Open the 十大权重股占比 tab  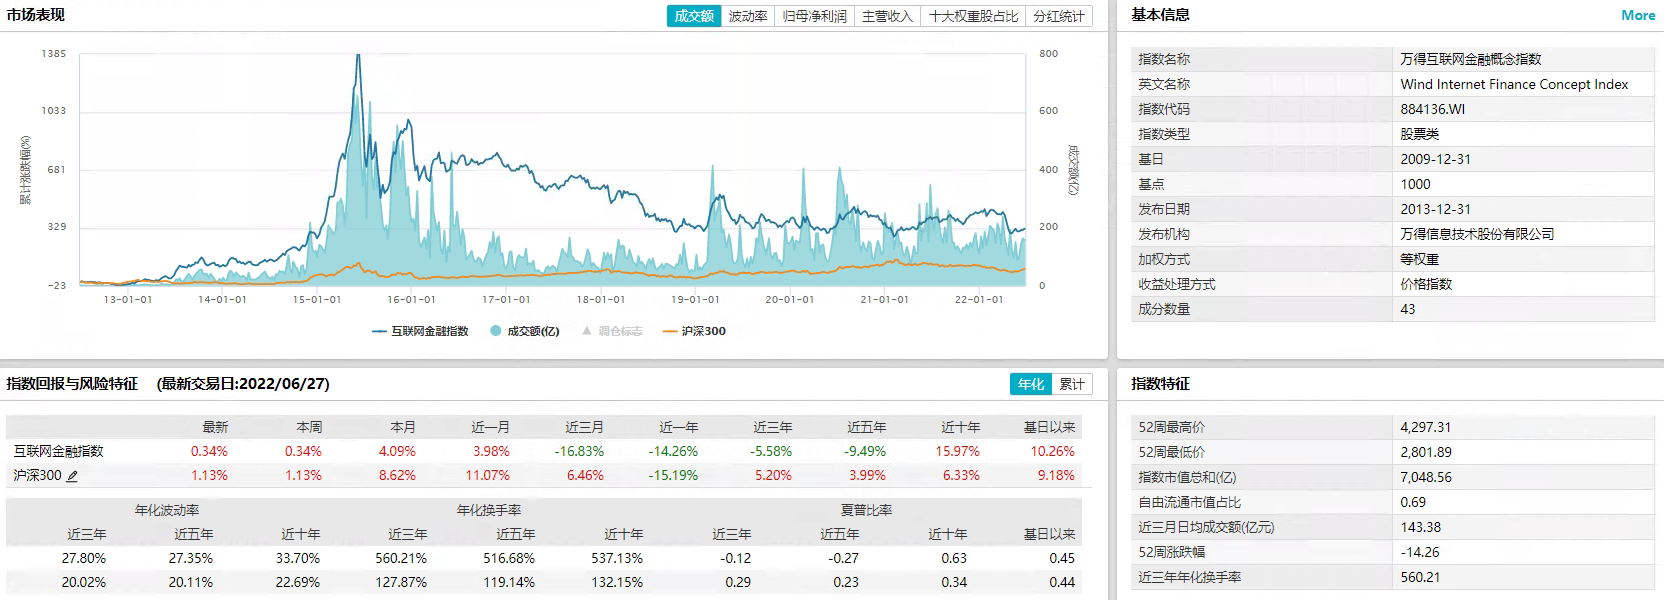(973, 16)
